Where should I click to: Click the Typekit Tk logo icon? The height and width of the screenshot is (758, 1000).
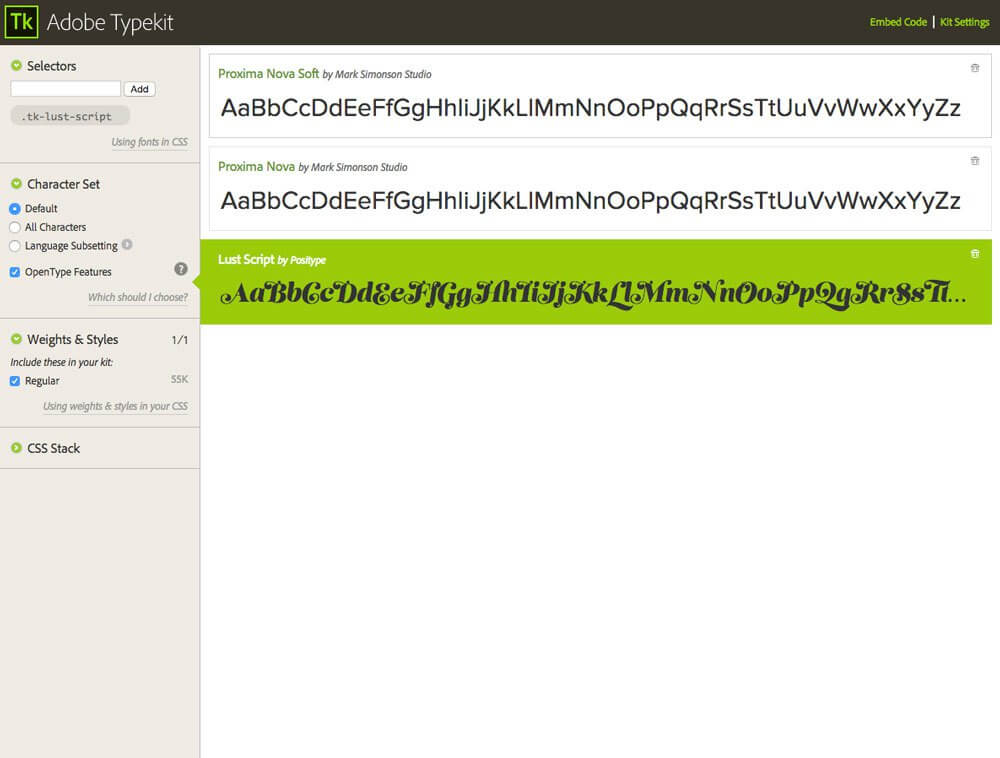point(22,22)
